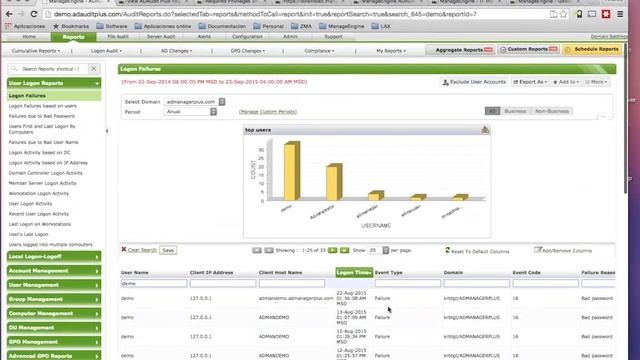Screen dimensions: 640x360
Task: Filter to Business hours
Action: click(515, 111)
